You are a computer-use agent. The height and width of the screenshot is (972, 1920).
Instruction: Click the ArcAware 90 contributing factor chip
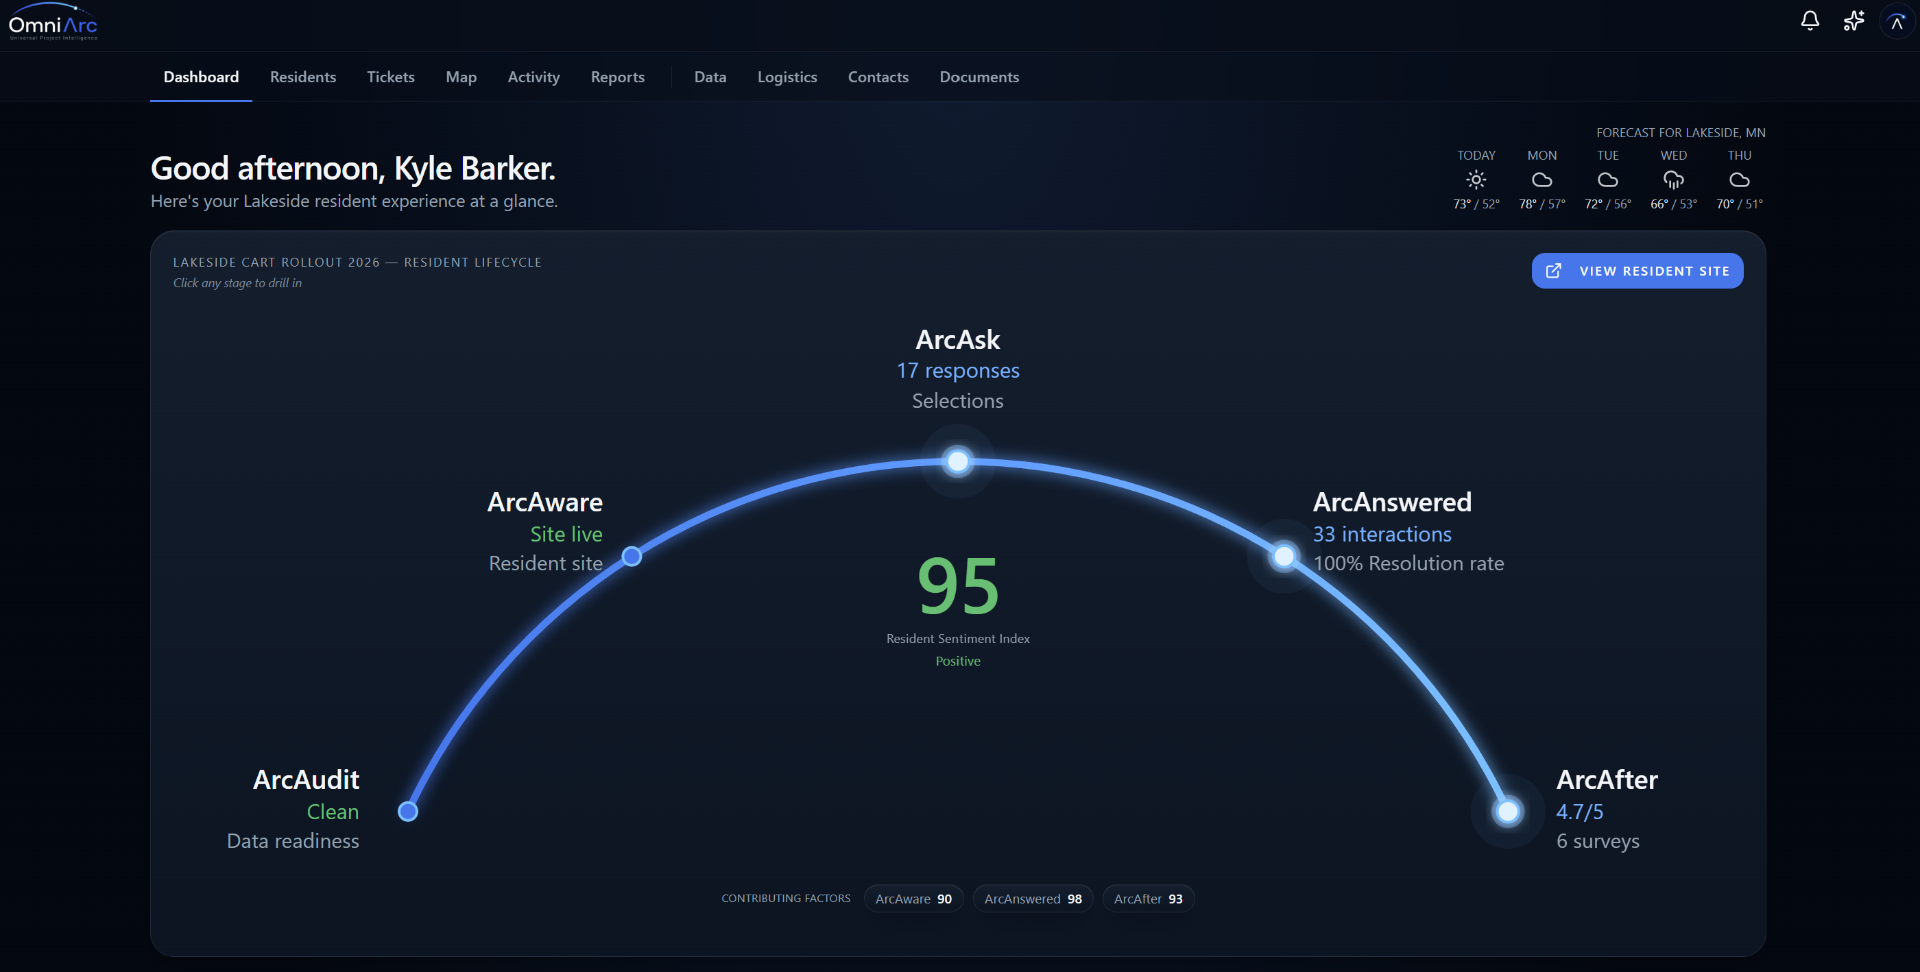click(914, 899)
